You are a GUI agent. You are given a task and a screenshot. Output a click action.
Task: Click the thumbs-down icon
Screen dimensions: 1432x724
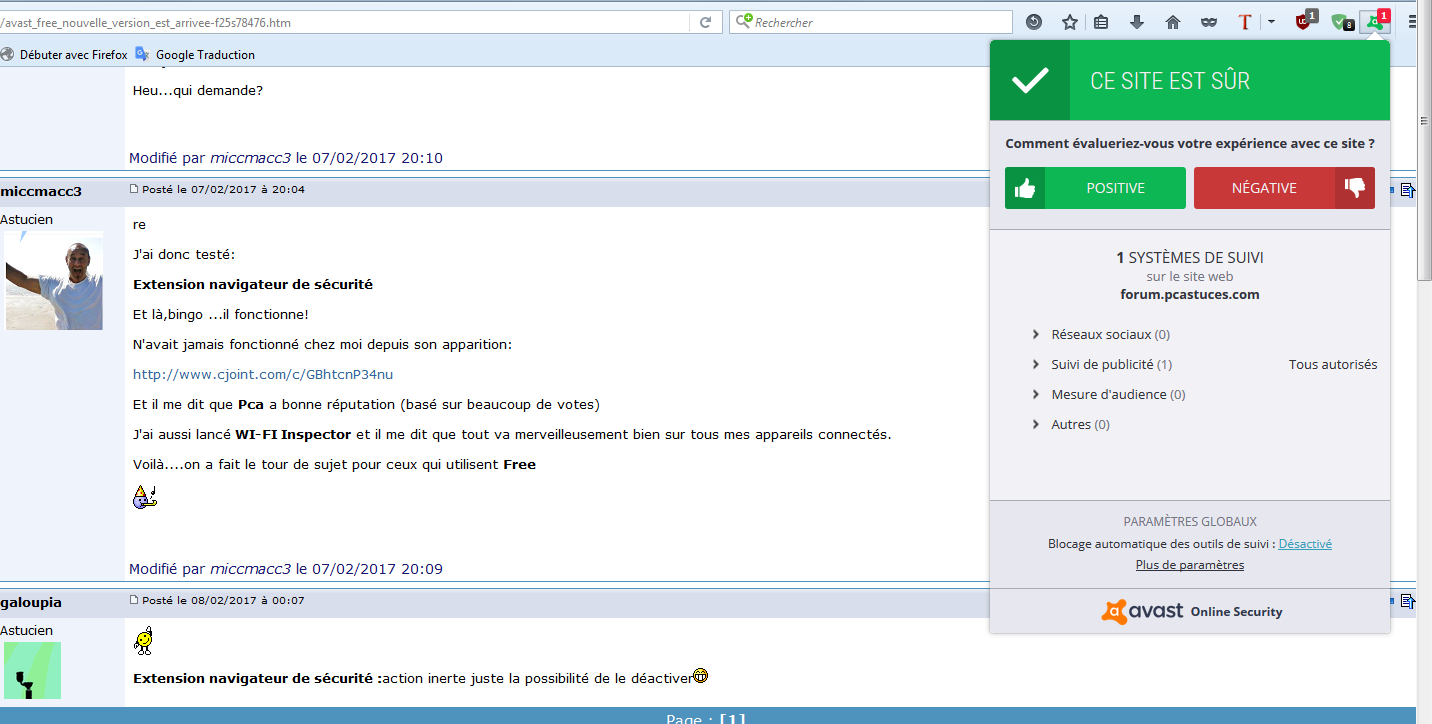click(x=1355, y=187)
